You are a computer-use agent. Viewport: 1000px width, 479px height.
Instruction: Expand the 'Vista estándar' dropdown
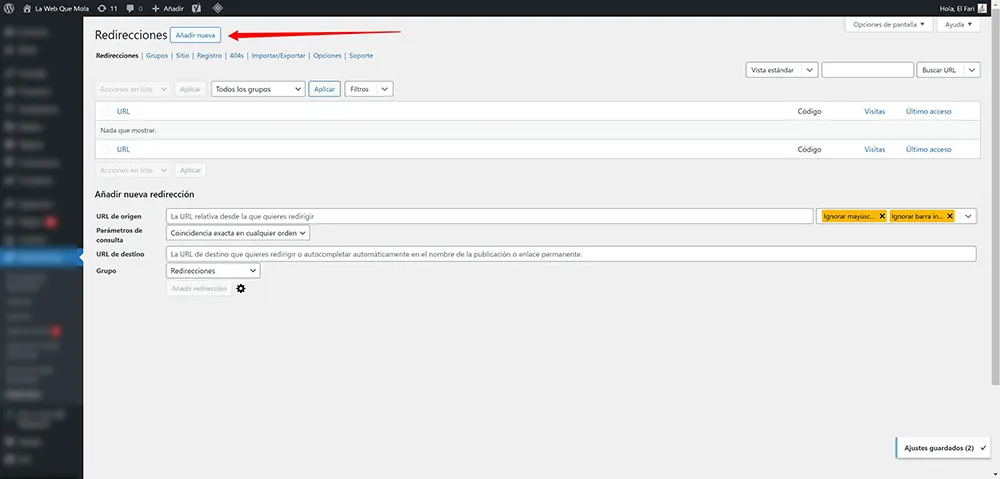pos(782,70)
